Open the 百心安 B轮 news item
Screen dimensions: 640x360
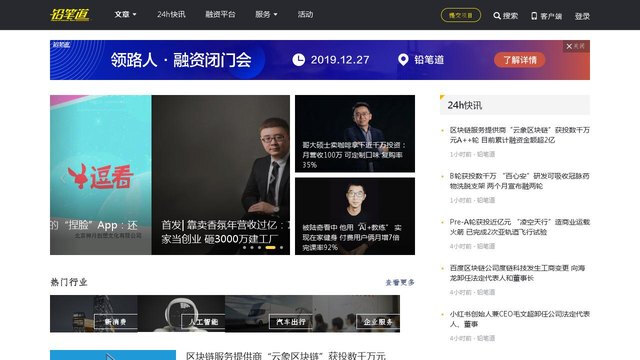(519, 181)
